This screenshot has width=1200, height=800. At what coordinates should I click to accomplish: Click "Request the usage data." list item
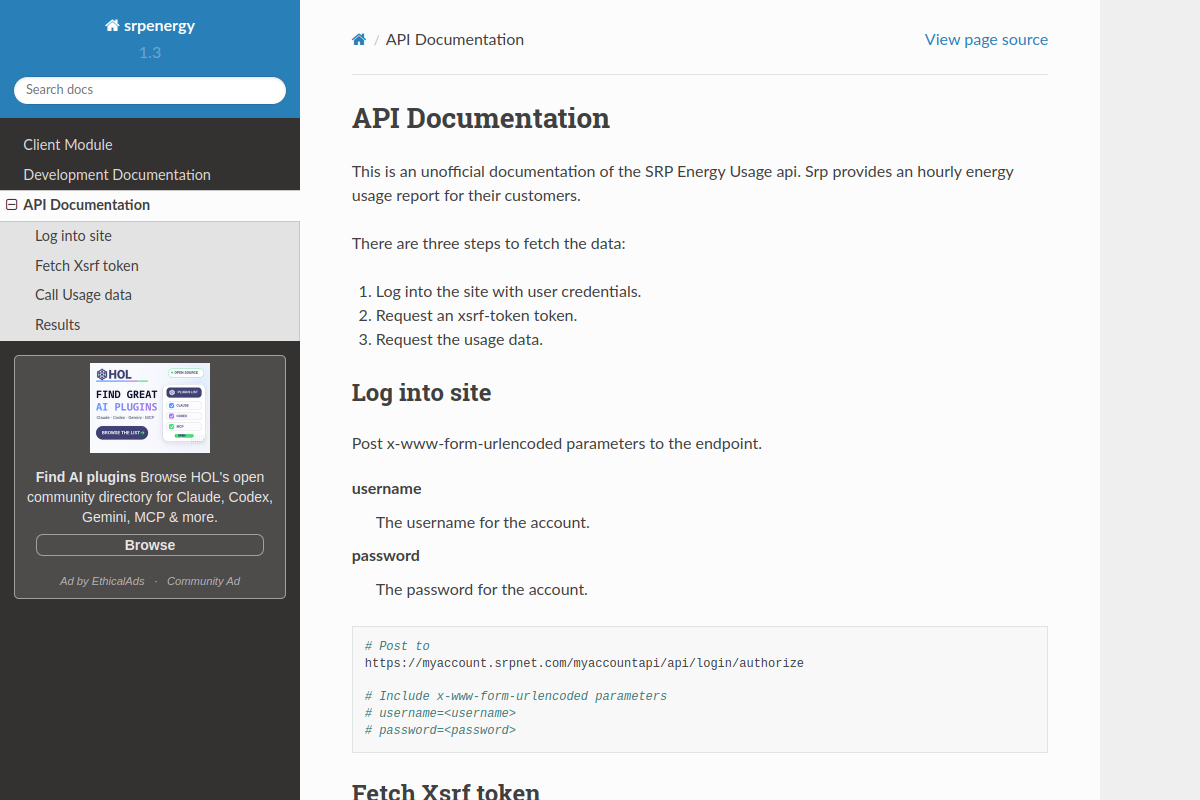pos(459,340)
